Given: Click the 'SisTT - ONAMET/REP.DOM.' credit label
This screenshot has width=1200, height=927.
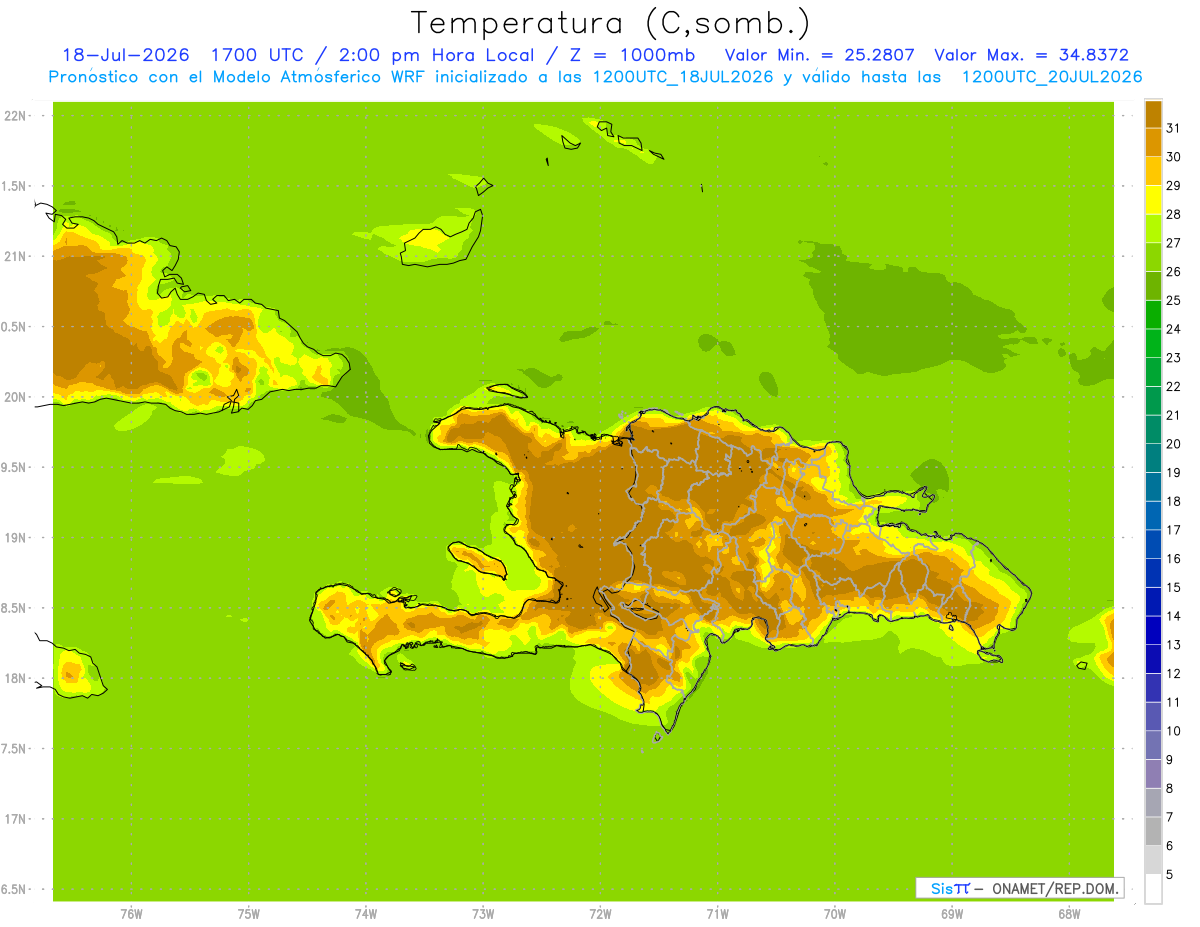Looking at the screenshot, I should click(1019, 888).
